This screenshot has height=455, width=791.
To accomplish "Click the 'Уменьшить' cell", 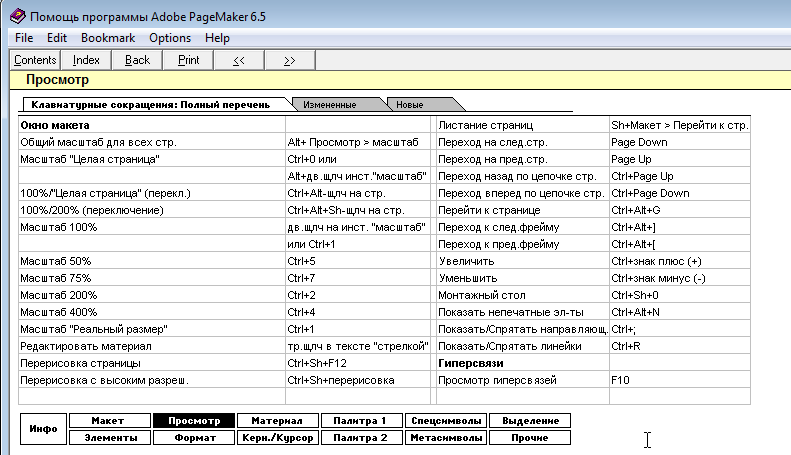I will pos(523,278).
